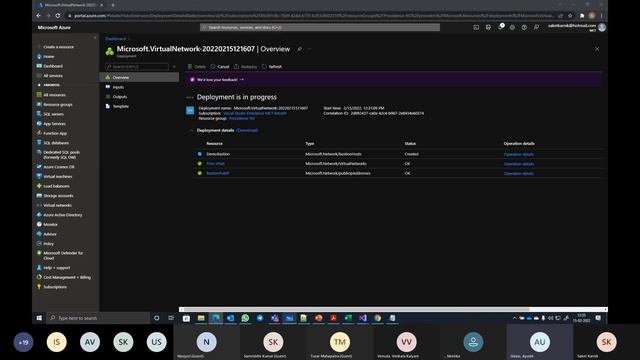Click the Refresh toolbar button
640x360 pixels.
pos(272,67)
